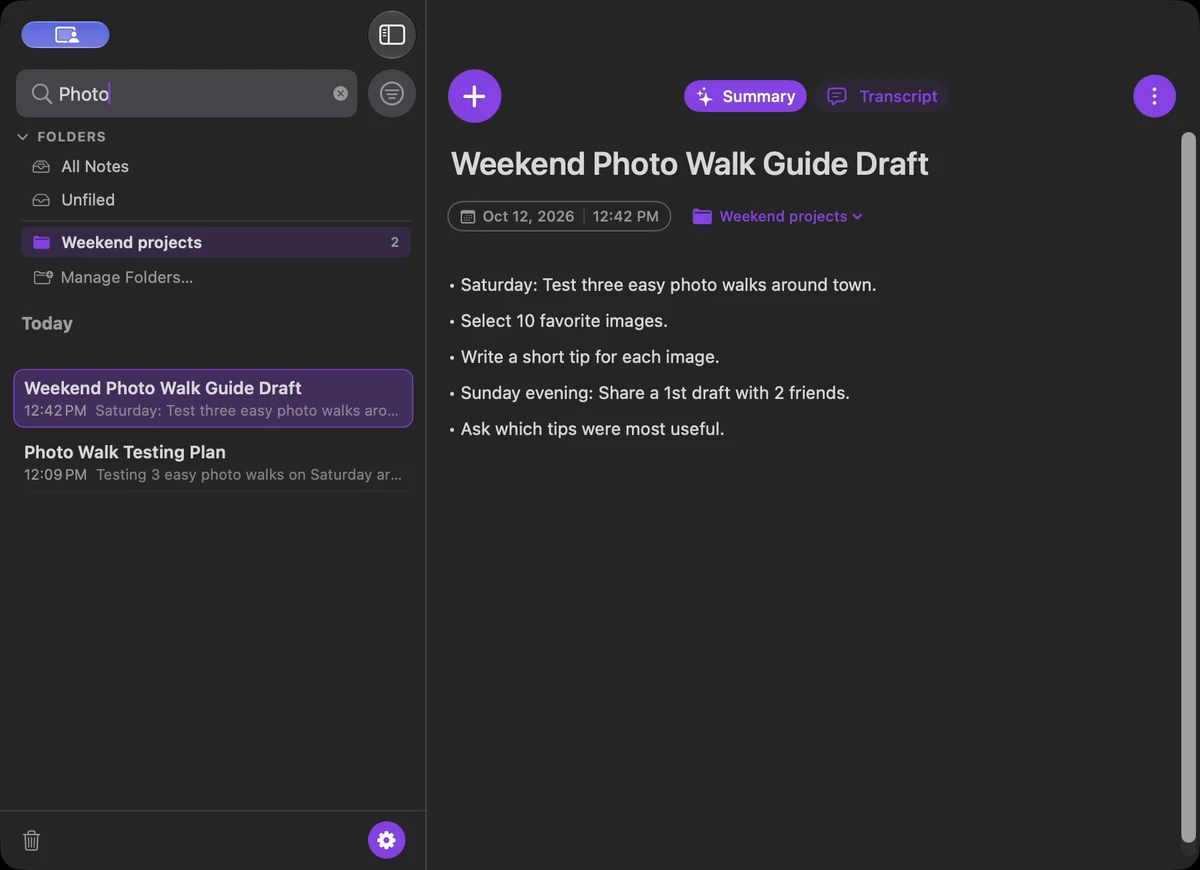Select the Weekend Photo Walk Guide Draft note
Viewport: 1200px width, 870px height.
click(x=213, y=398)
